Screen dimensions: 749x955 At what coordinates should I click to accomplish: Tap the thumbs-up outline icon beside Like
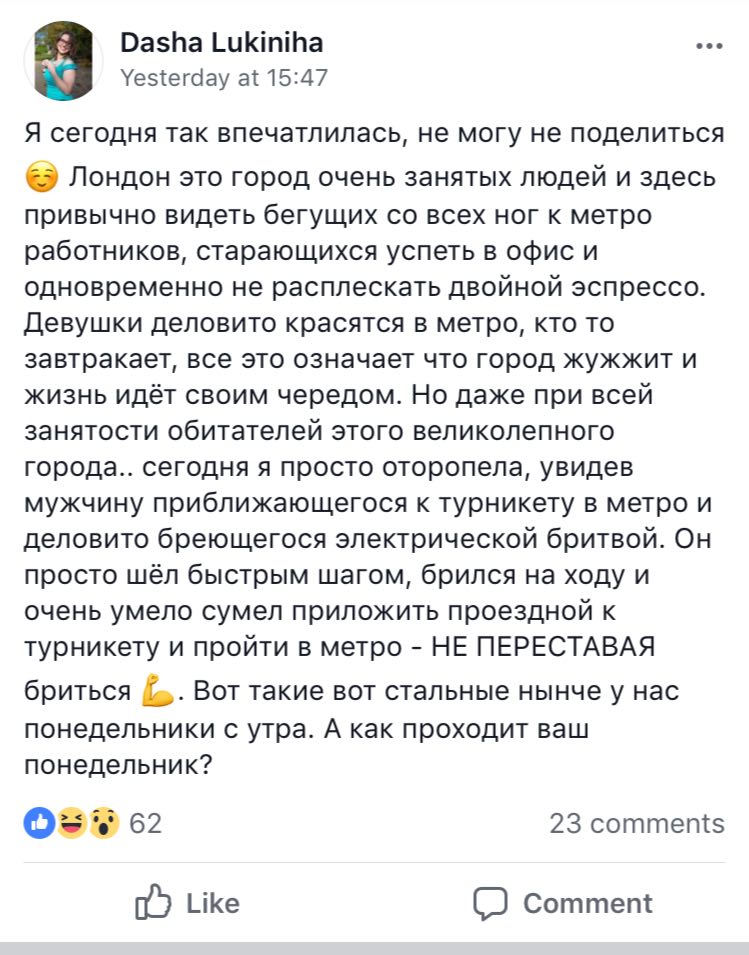tap(153, 903)
